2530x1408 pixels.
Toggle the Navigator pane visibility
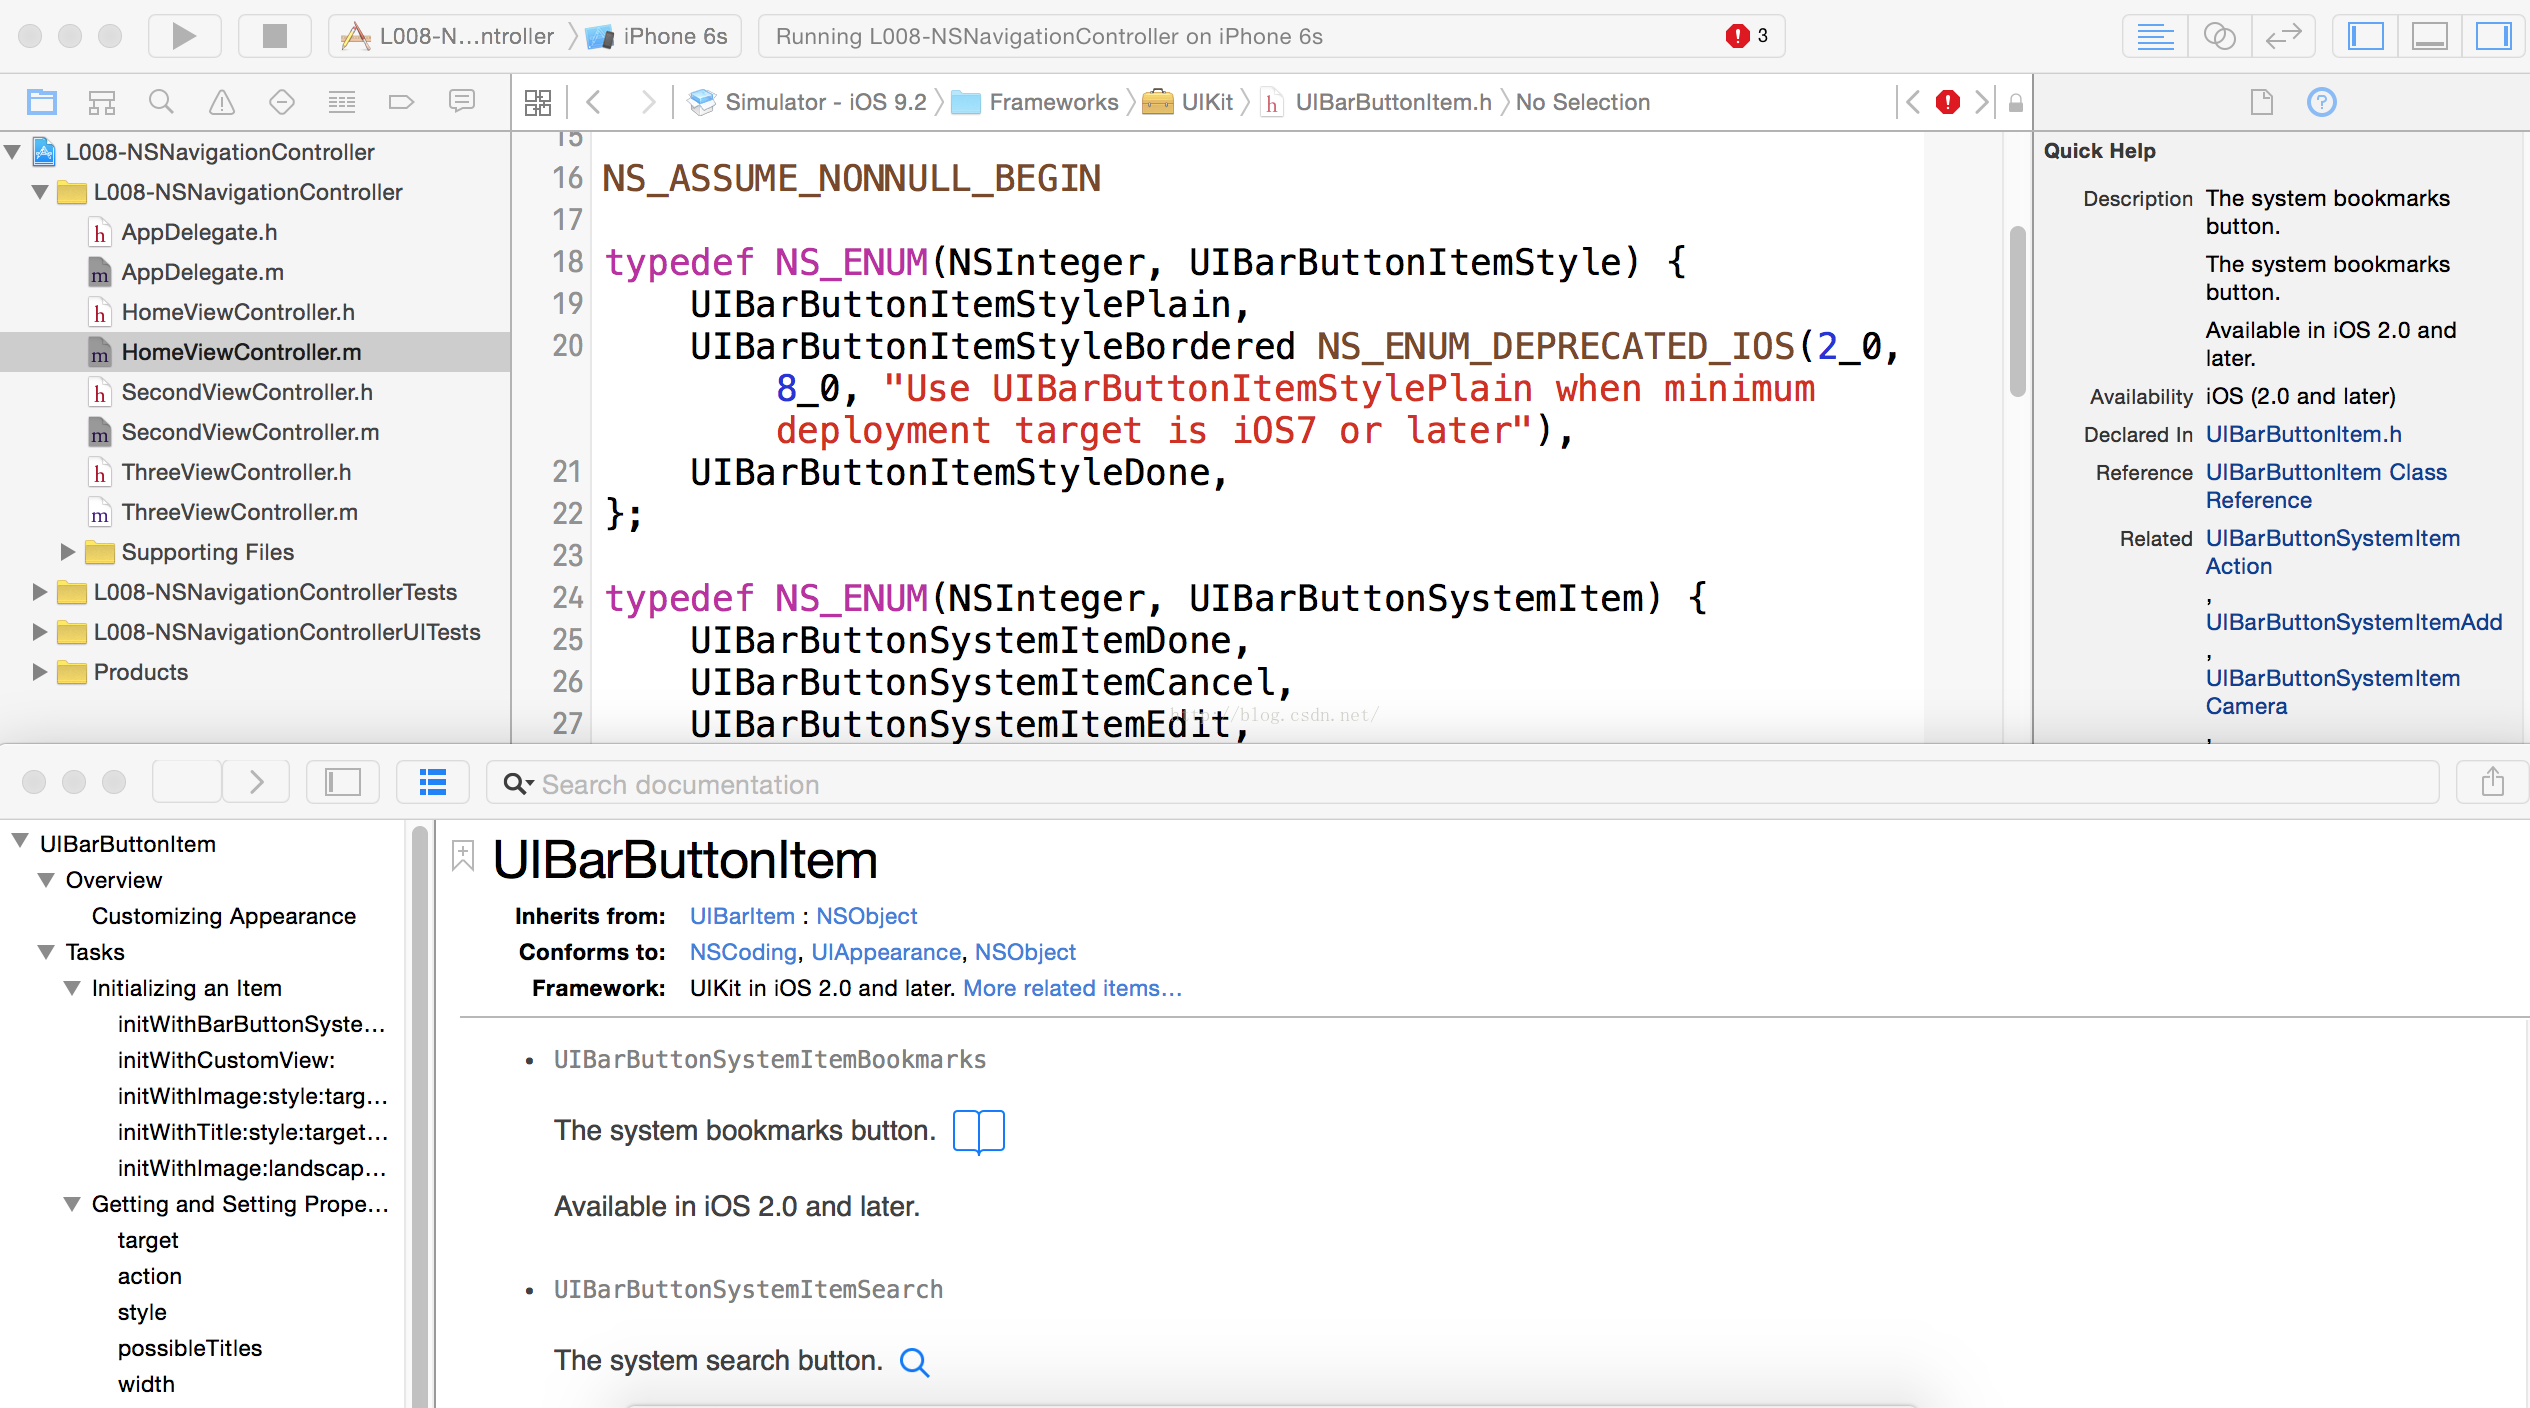point(2366,37)
